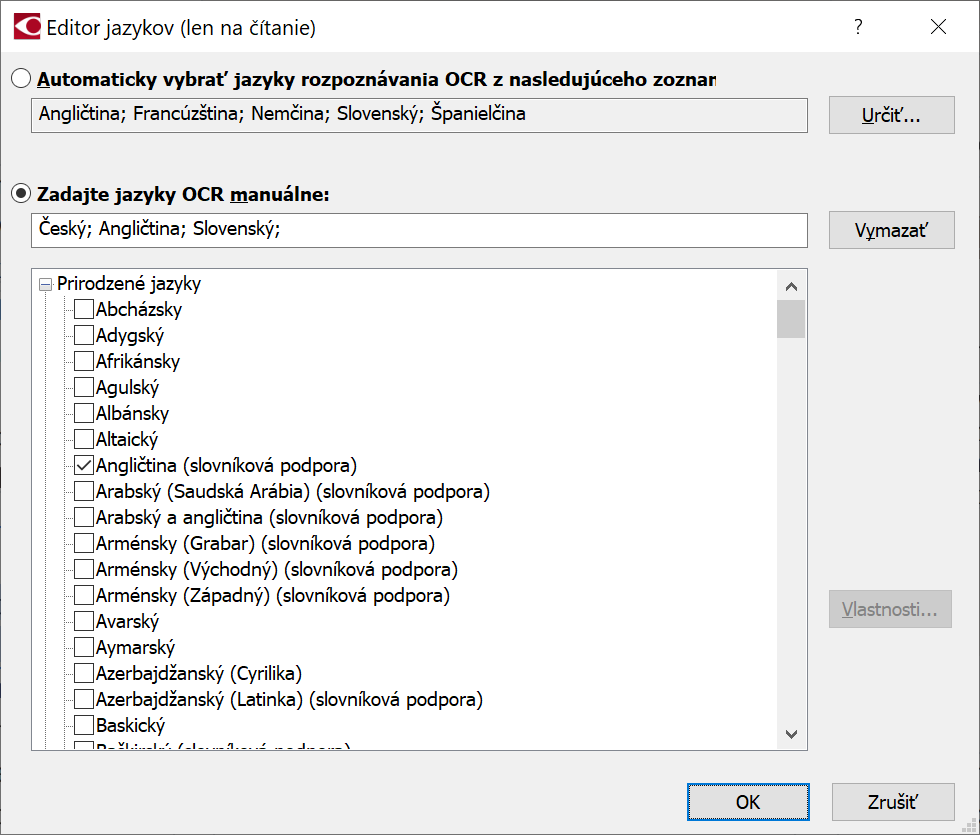Uncheck the Angličtina language checkbox
Screen dimensions: 980x835
coord(84,465)
